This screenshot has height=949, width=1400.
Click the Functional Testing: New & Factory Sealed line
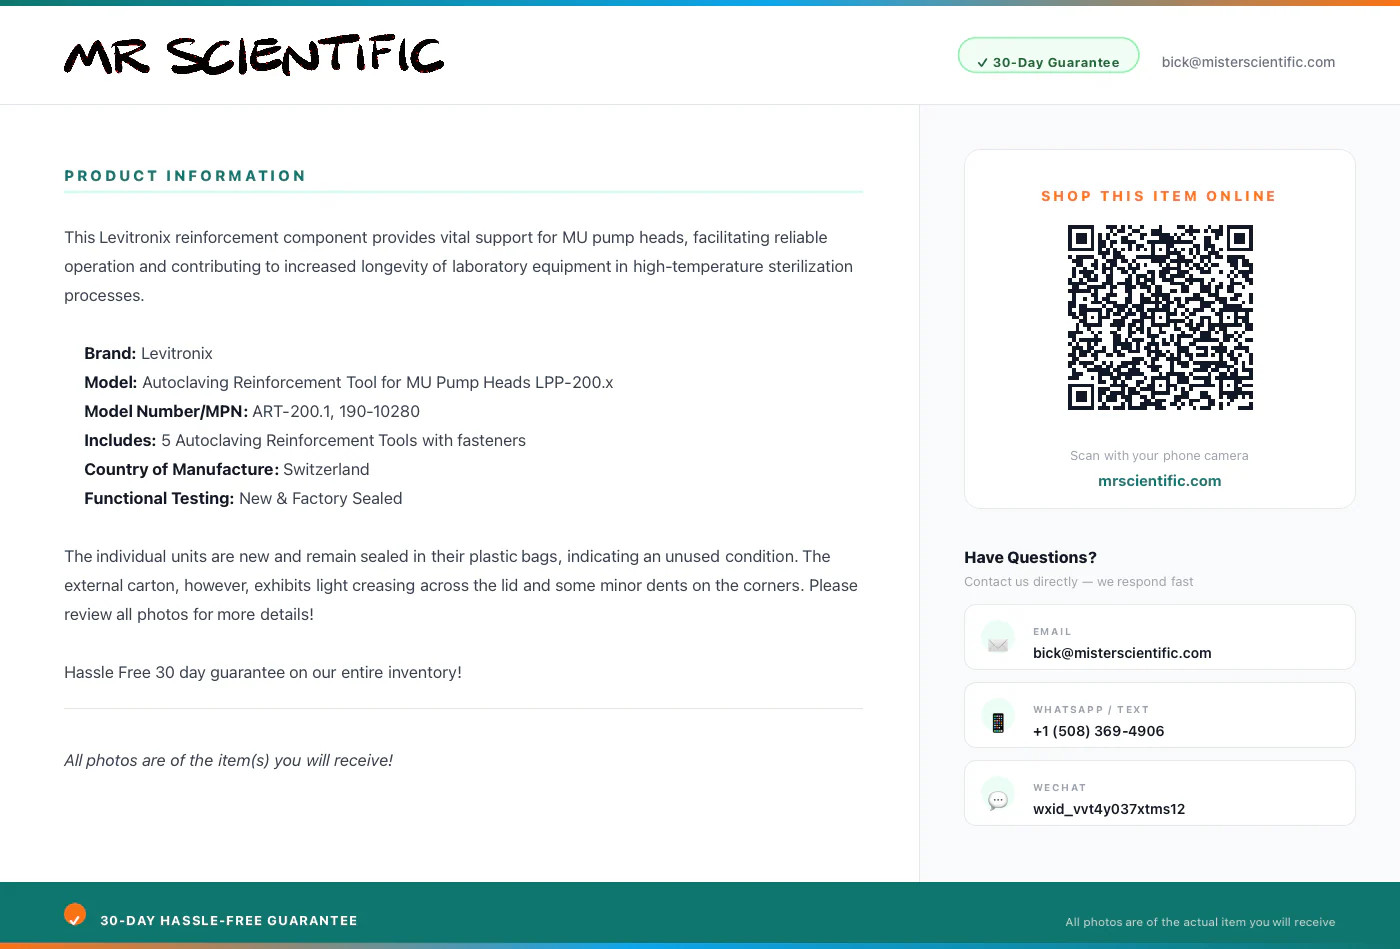[243, 499]
